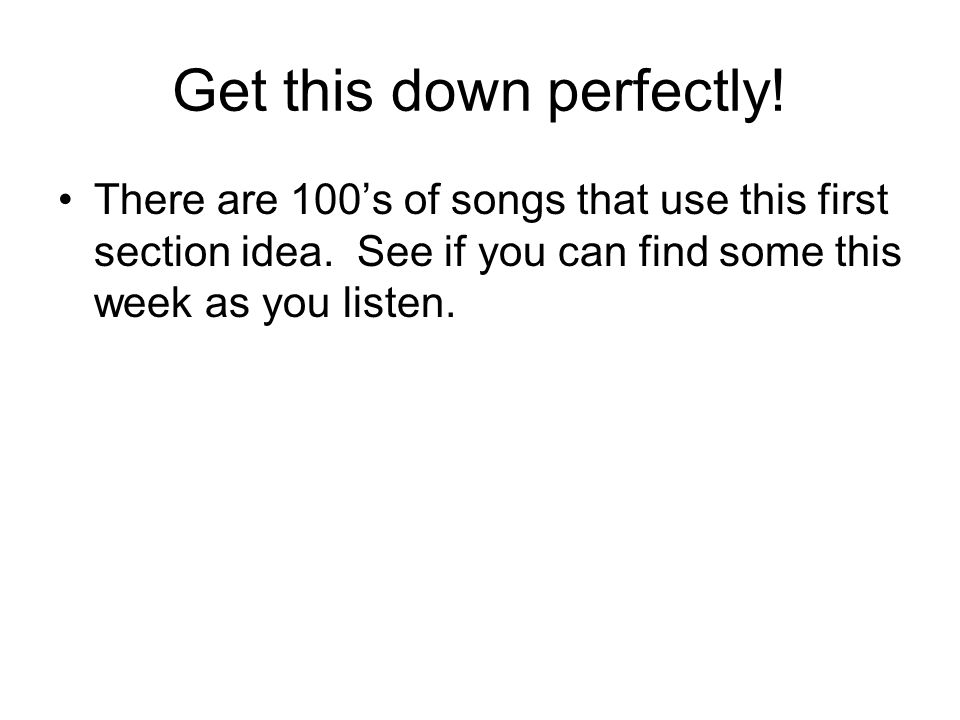Click the word "week" starting the last line
Screen dimensions: 960x720
(x=143, y=302)
